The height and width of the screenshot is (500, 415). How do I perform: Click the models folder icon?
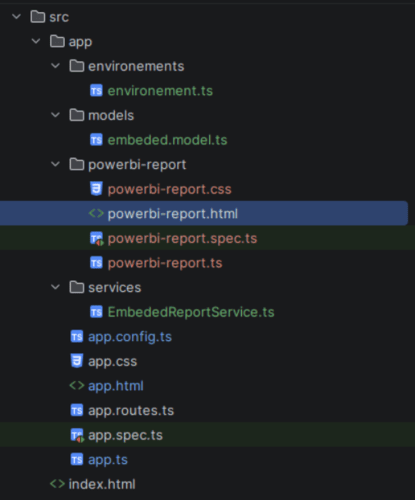tap(77, 115)
